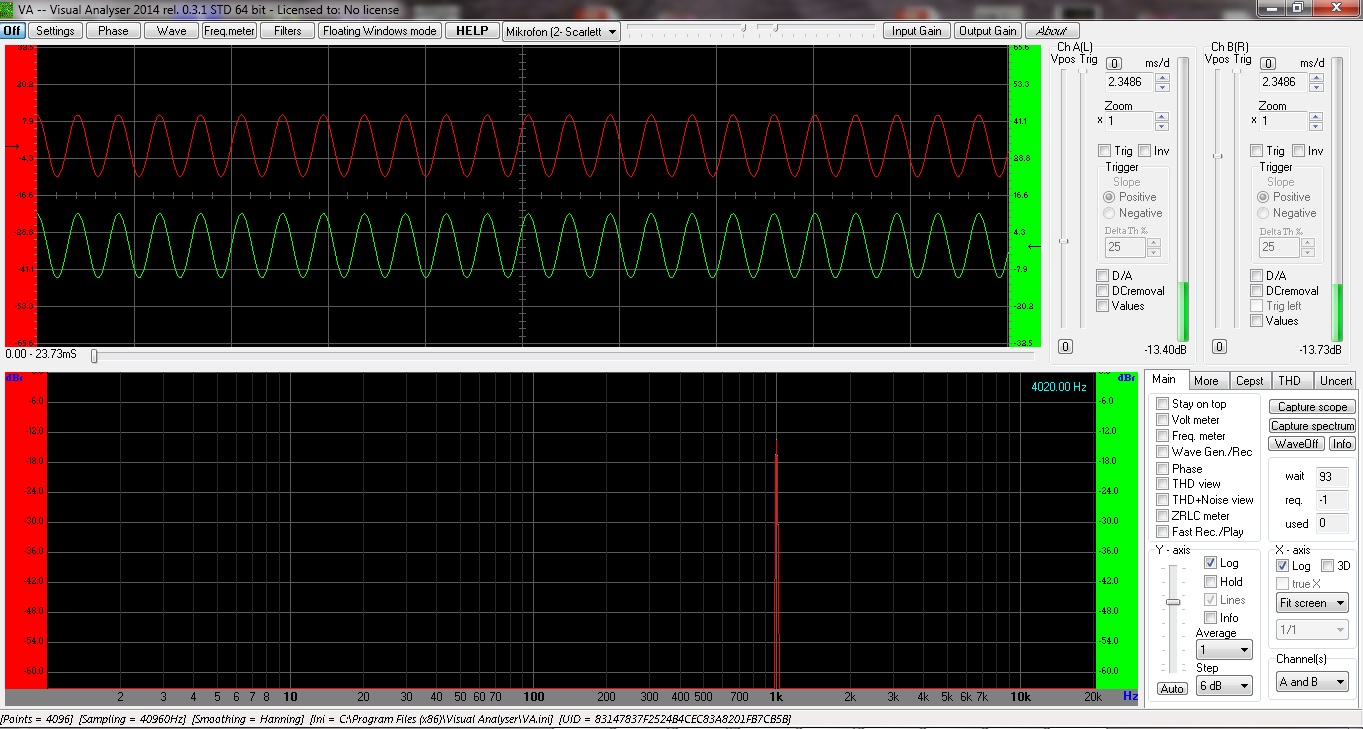1363x729 pixels.
Task: Click the WaveOff button
Action: click(x=1296, y=444)
